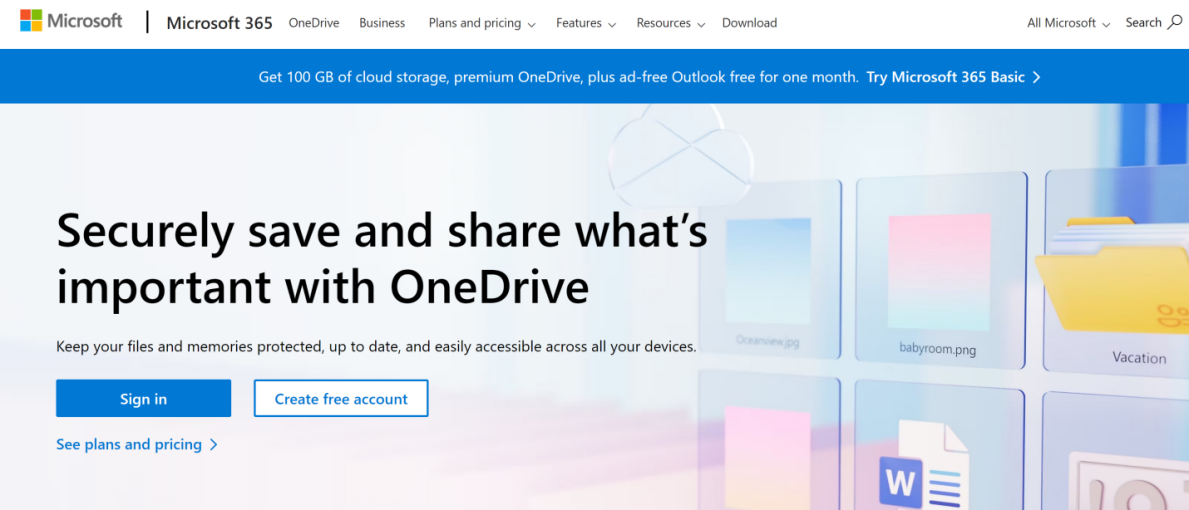Open the Microsoft 365 home link
Viewport: 1189px width, 510px height.
pyautogui.click(x=219, y=23)
